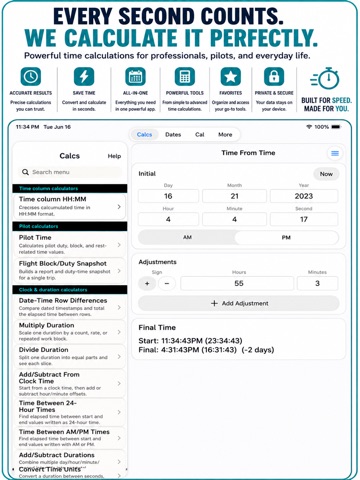This screenshot has height=480, width=360.
Task: Switch to the Cal tab
Action: click(200, 135)
